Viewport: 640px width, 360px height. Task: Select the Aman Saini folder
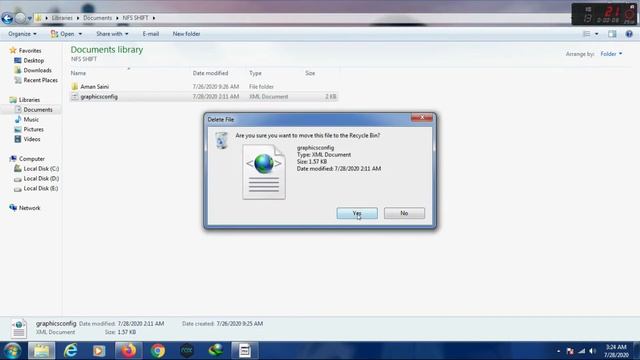[94, 87]
